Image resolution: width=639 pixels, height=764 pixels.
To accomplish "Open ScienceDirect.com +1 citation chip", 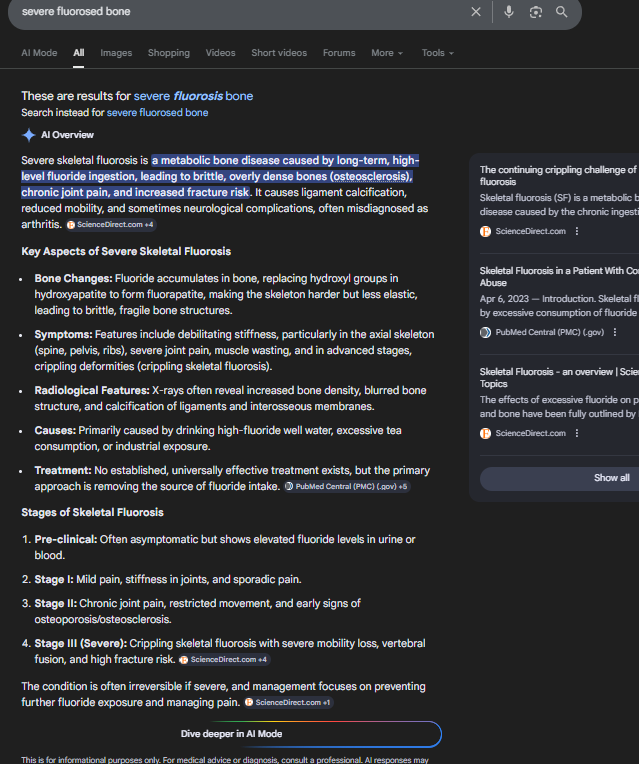I will click(x=289, y=702).
